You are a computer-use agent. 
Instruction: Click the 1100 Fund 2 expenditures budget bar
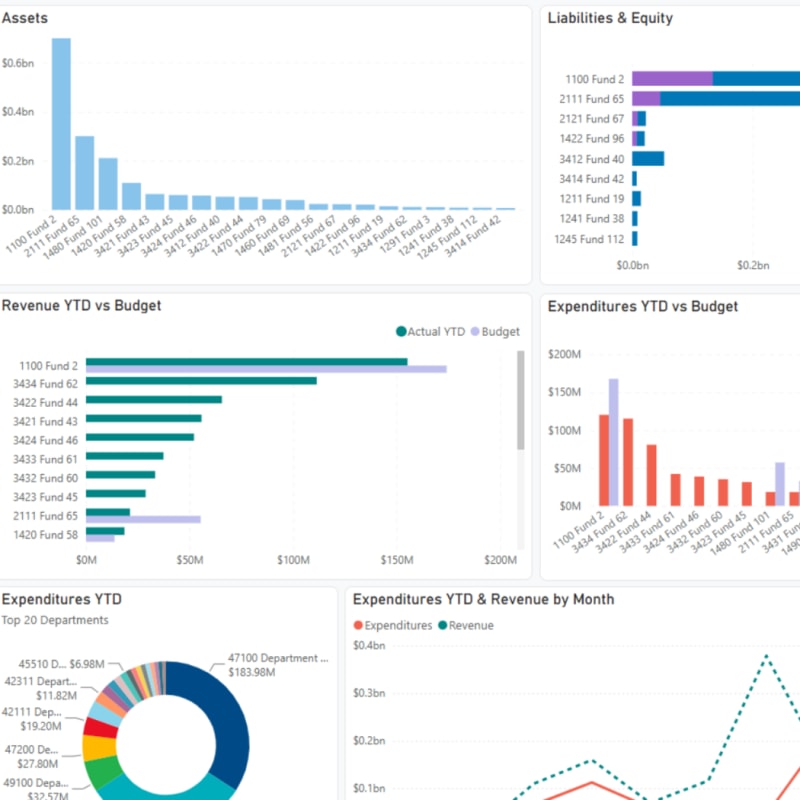[614, 442]
